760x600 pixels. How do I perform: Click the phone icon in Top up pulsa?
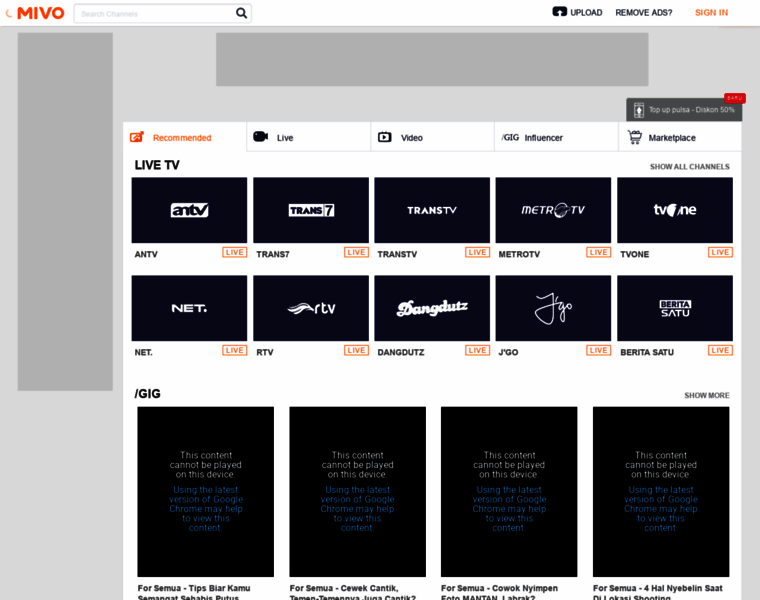pyautogui.click(x=639, y=110)
